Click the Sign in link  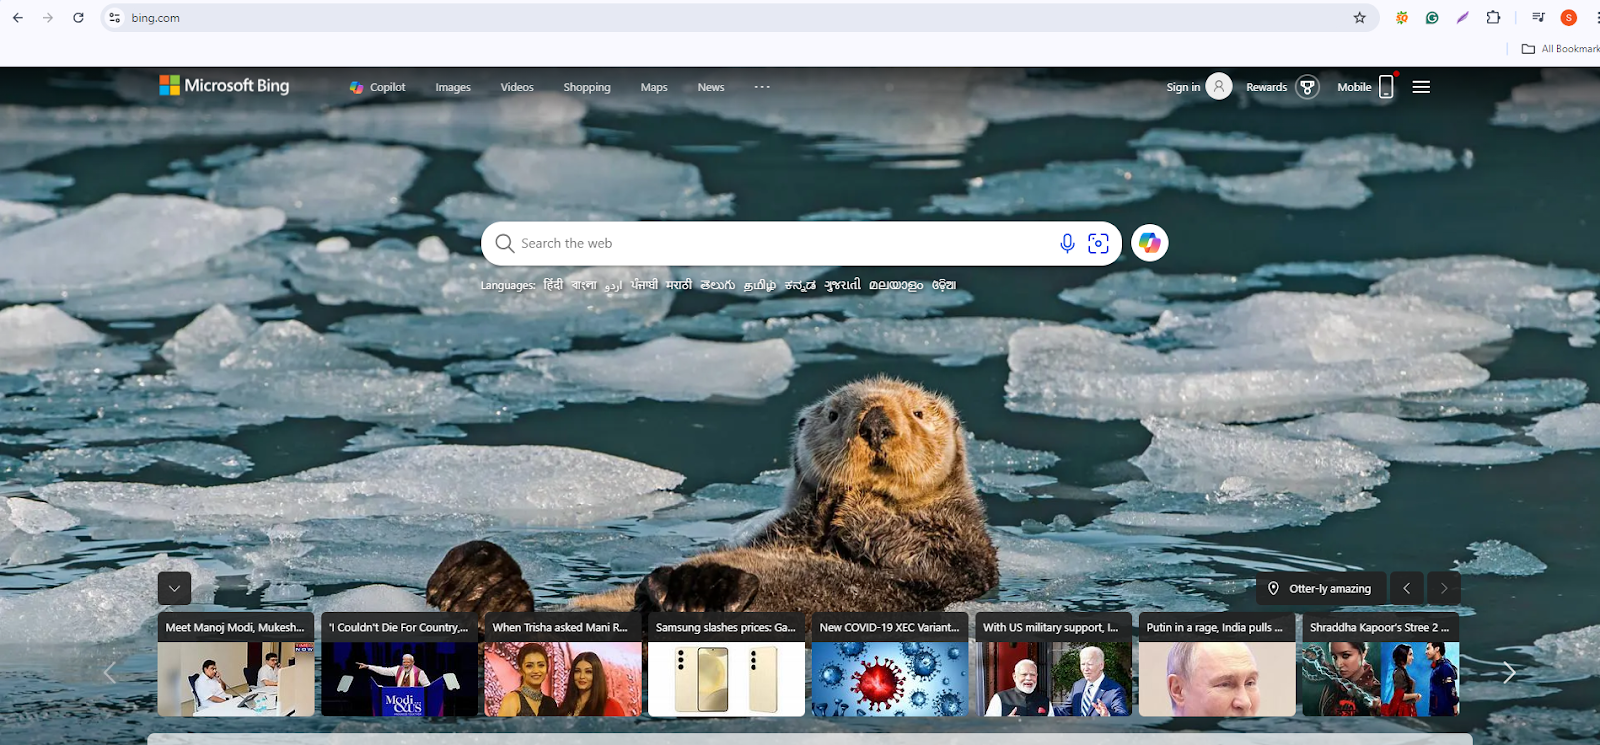tap(1183, 87)
